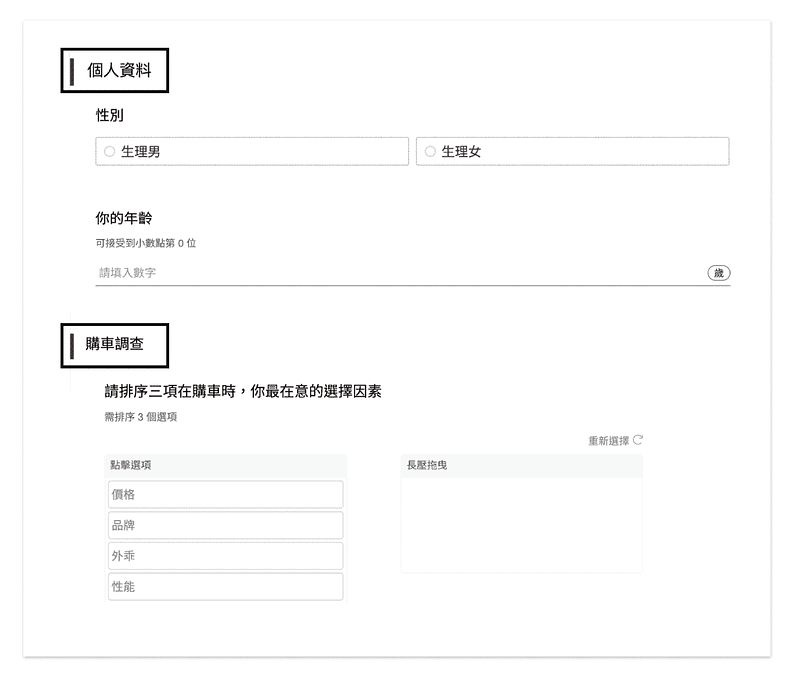This screenshot has height=691, width=800.
Task: Choose the 性能 ranking option
Action: [226, 586]
